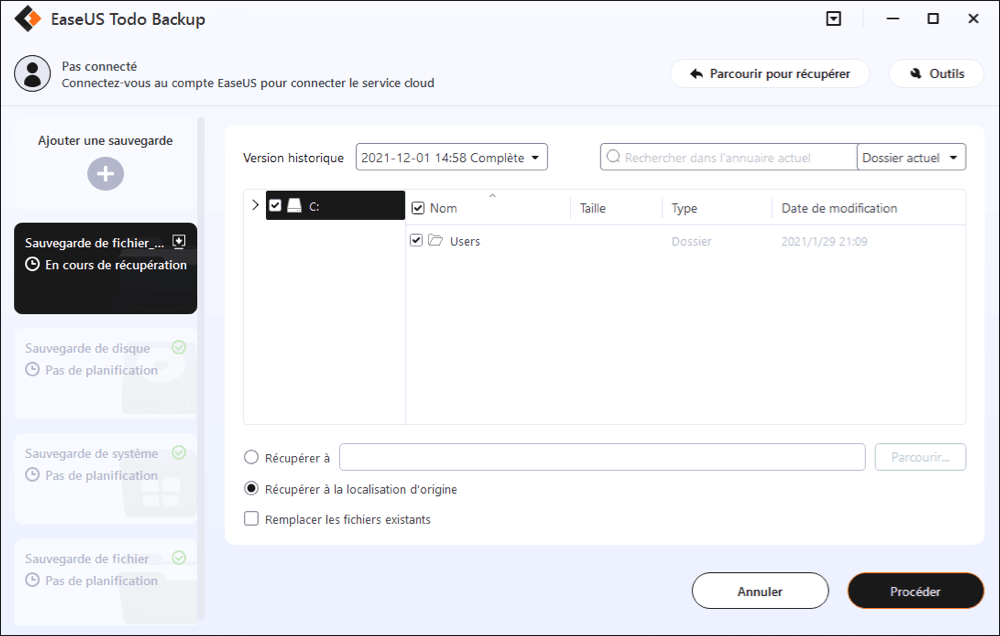Click the user account avatar icon
Screen dimensions: 1000x636
[x=33, y=73]
